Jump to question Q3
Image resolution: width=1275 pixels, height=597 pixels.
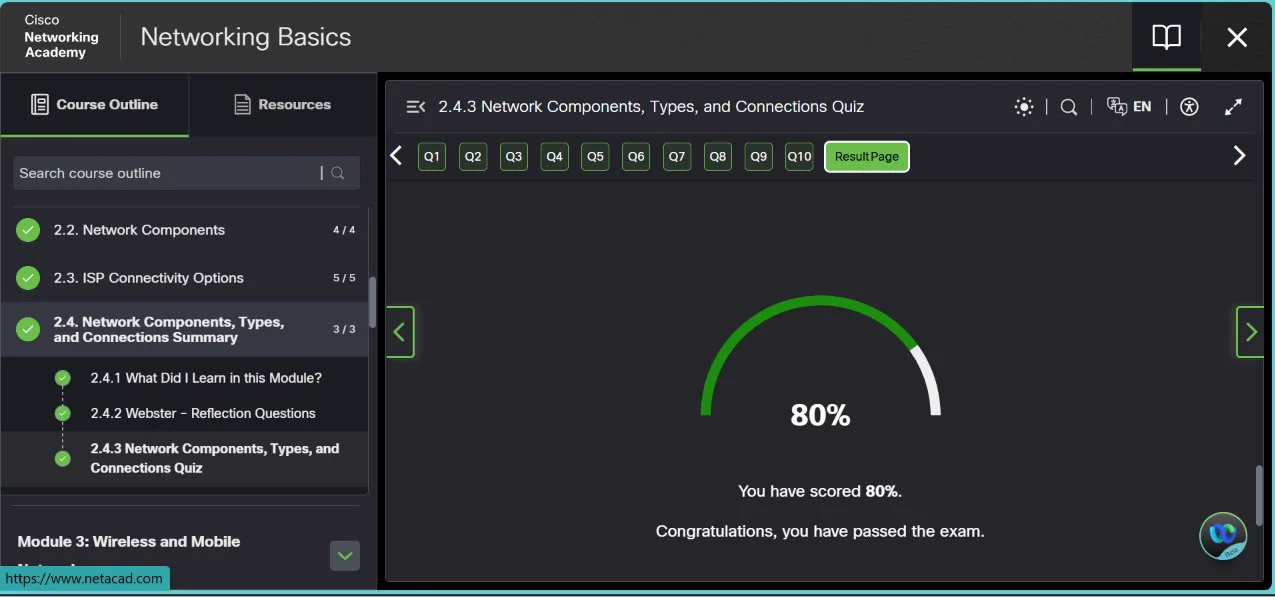(514, 157)
